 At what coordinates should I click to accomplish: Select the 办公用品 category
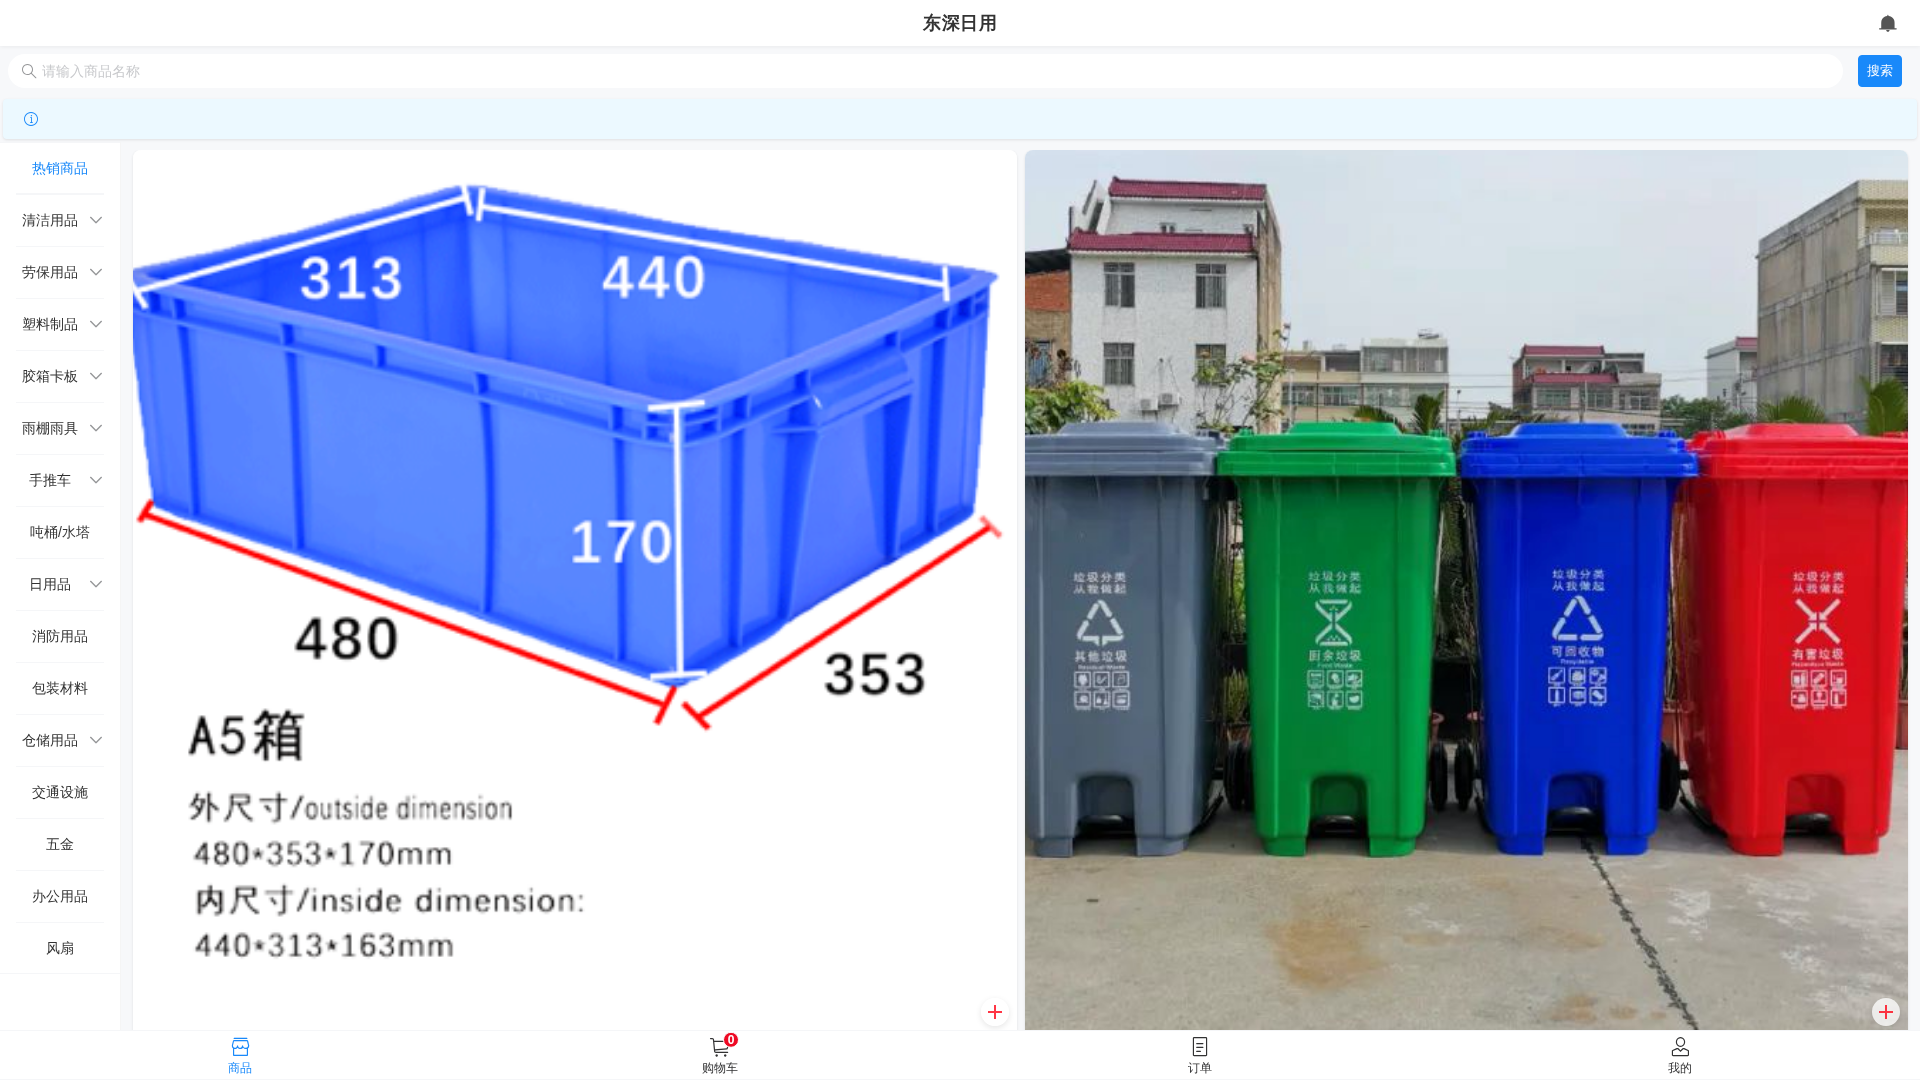60,896
